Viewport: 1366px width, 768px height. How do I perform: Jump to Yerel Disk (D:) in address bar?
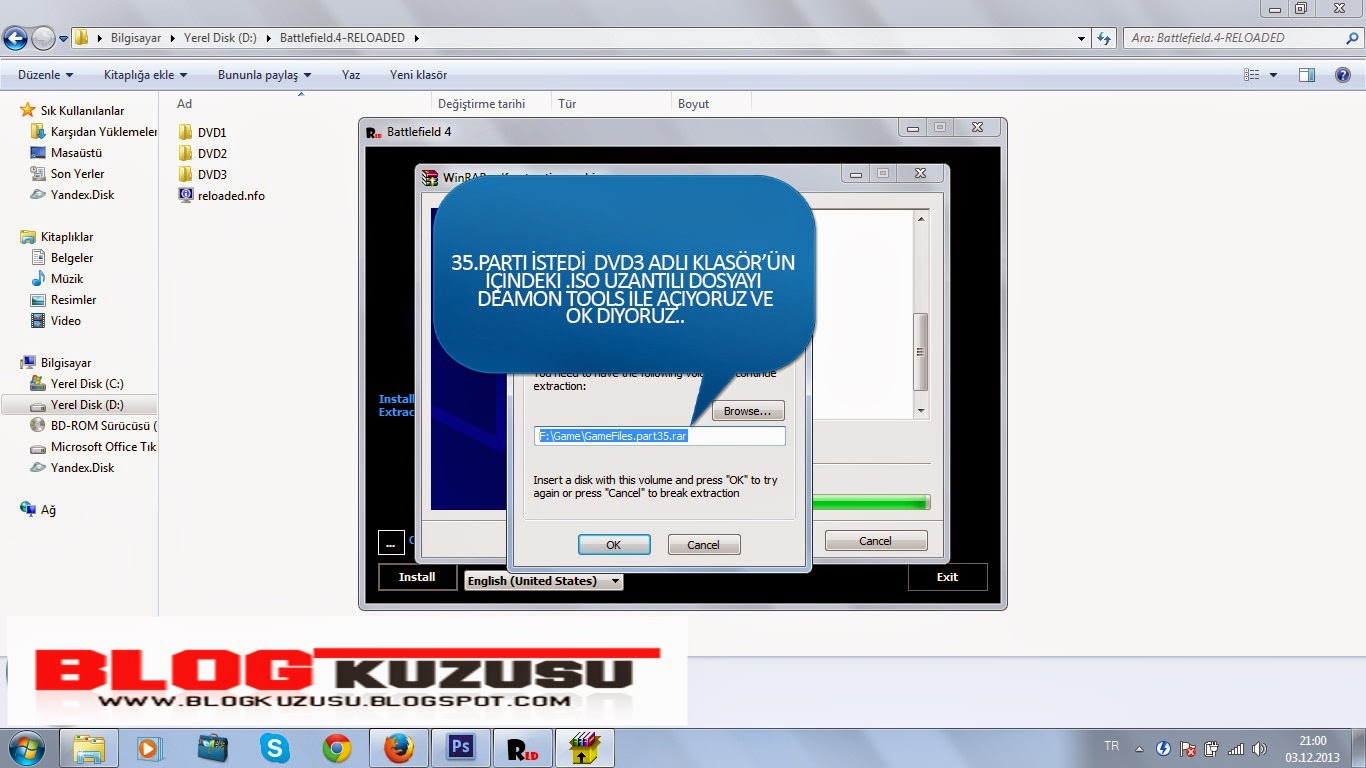220,38
